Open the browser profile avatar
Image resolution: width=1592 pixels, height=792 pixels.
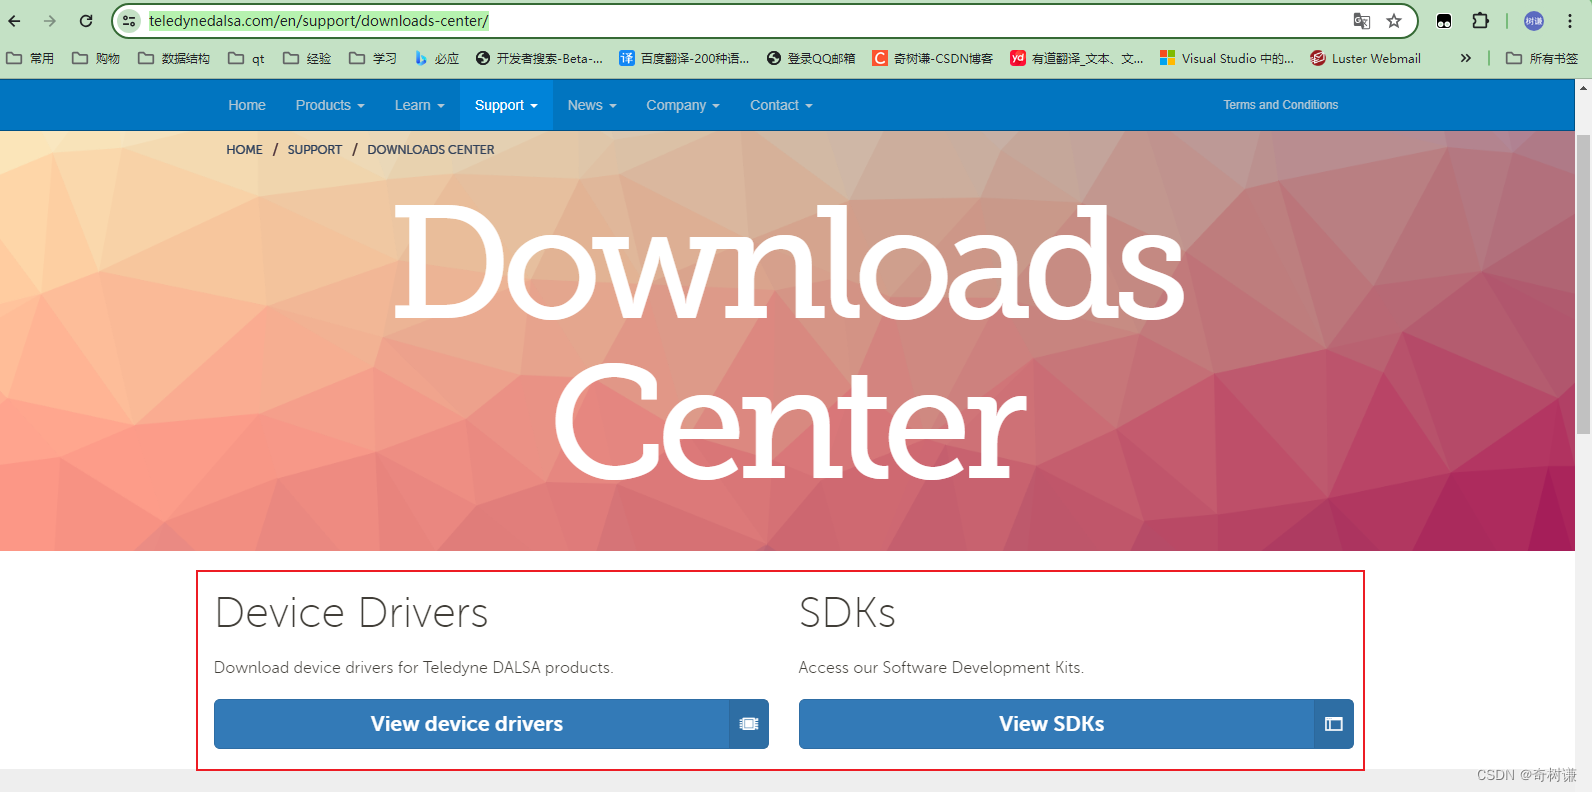[x=1534, y=21]
